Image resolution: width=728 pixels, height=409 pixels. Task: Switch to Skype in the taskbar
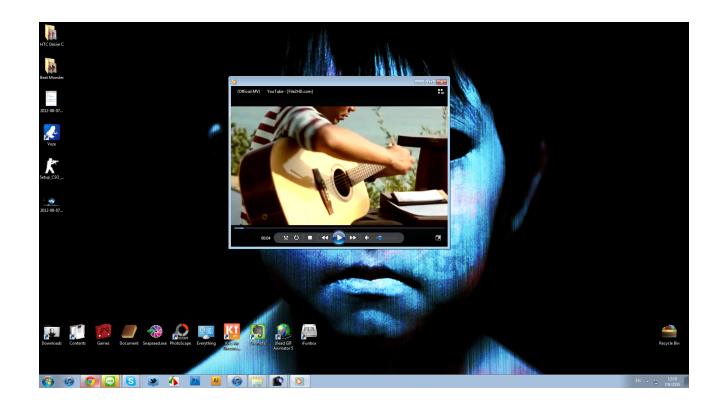[130, 382]
